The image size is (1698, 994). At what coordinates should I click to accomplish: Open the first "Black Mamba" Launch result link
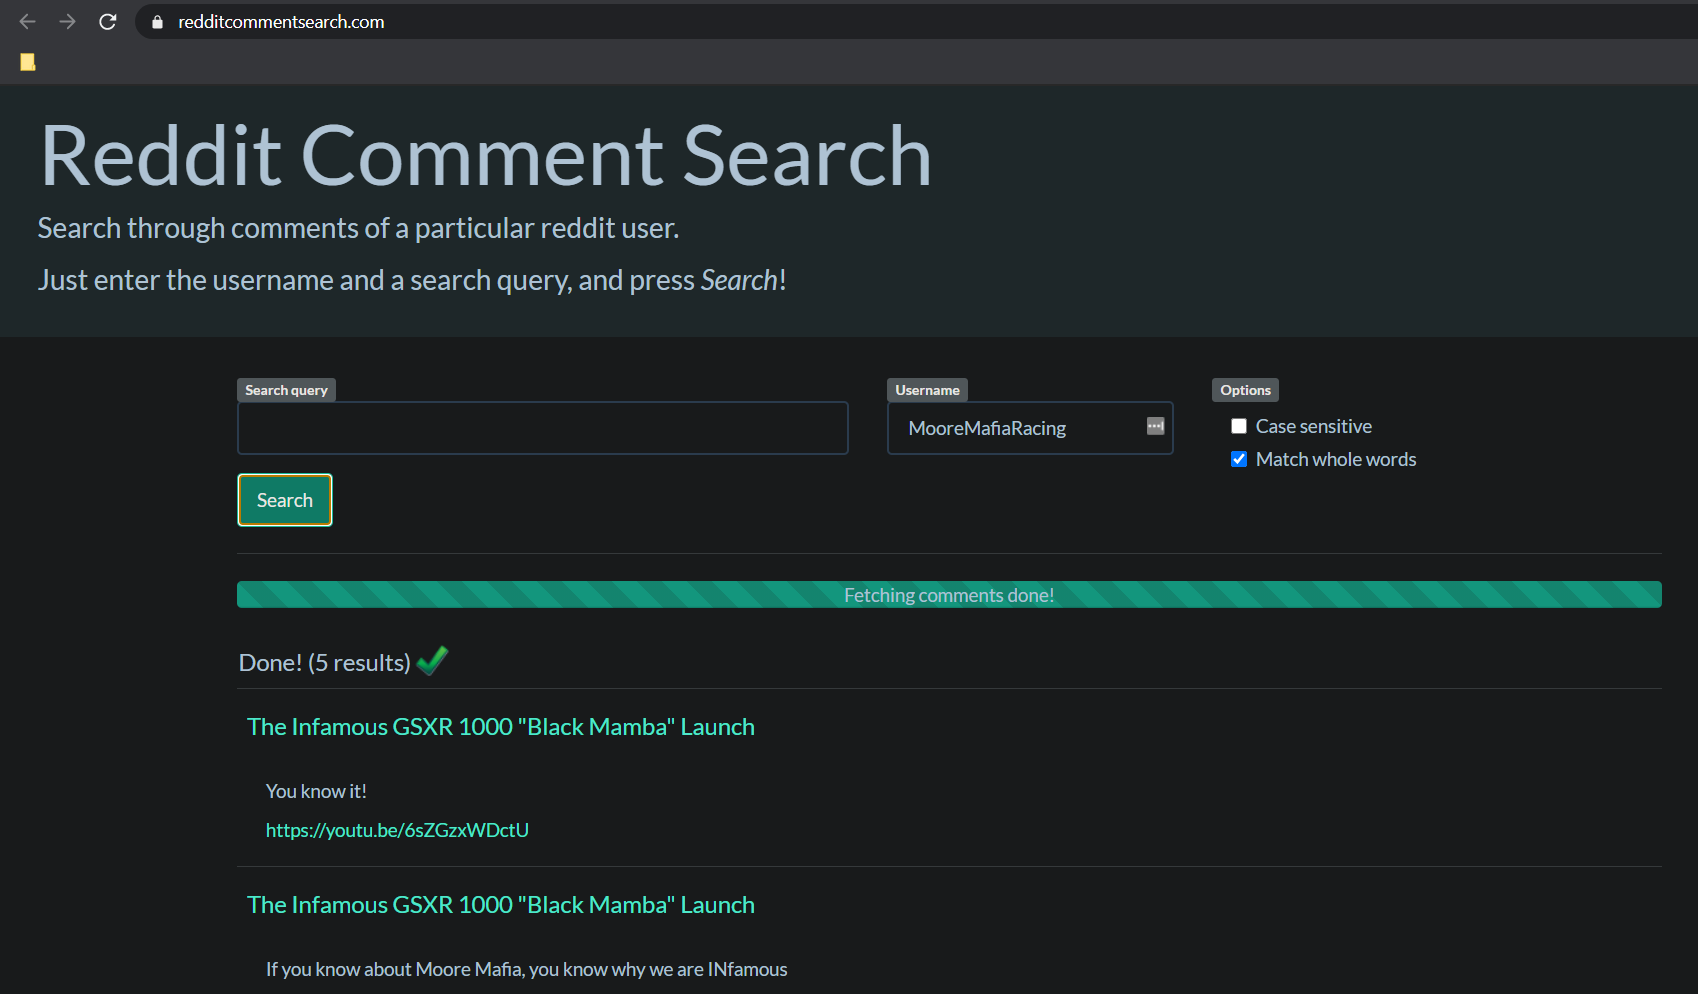(500, 727)
